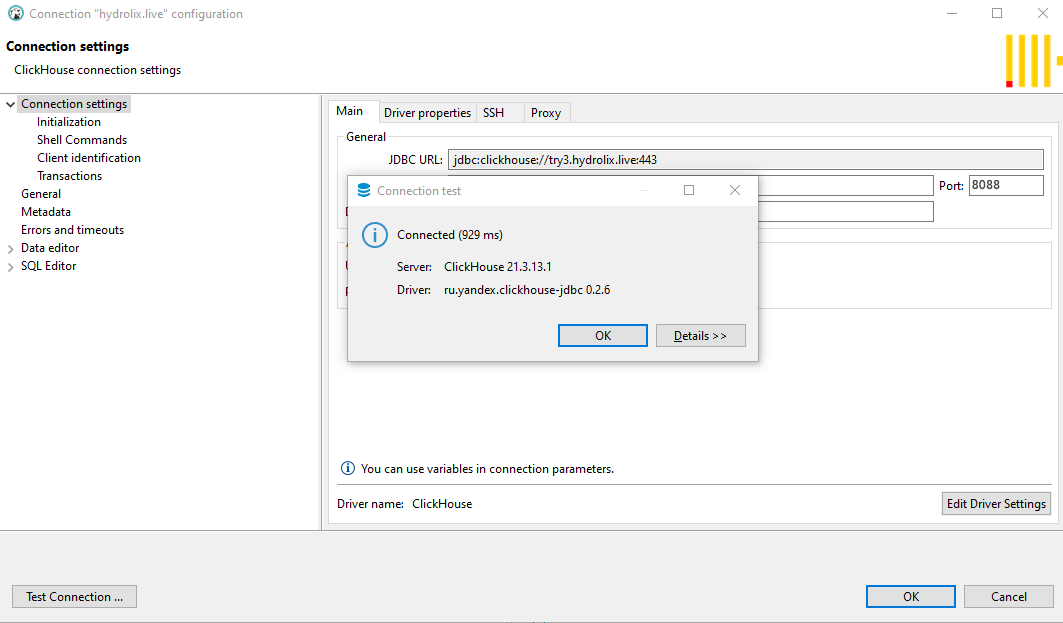Click Edit Driver Settings button
Viewport: 1063px width, 623px height.
pyautogui.click(x=996, y=504)
